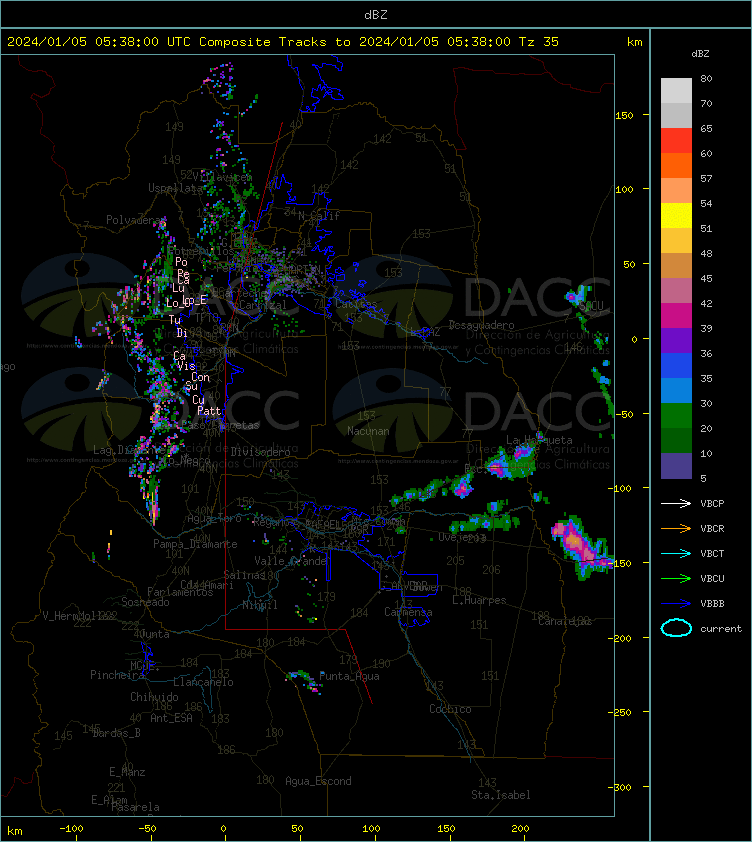Click the green VBCU arrow in the legend
Viewport: 752px width, 842px height.
(x=676, y=578)
